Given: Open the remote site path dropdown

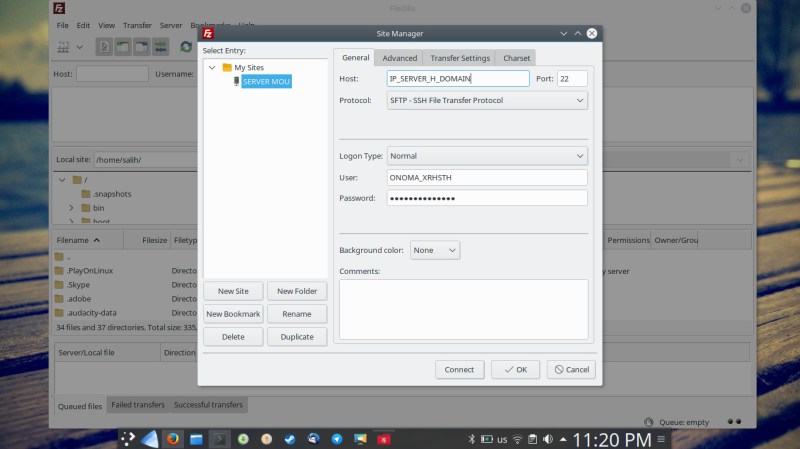Looking at the screenshot, I should pos(739,160).
